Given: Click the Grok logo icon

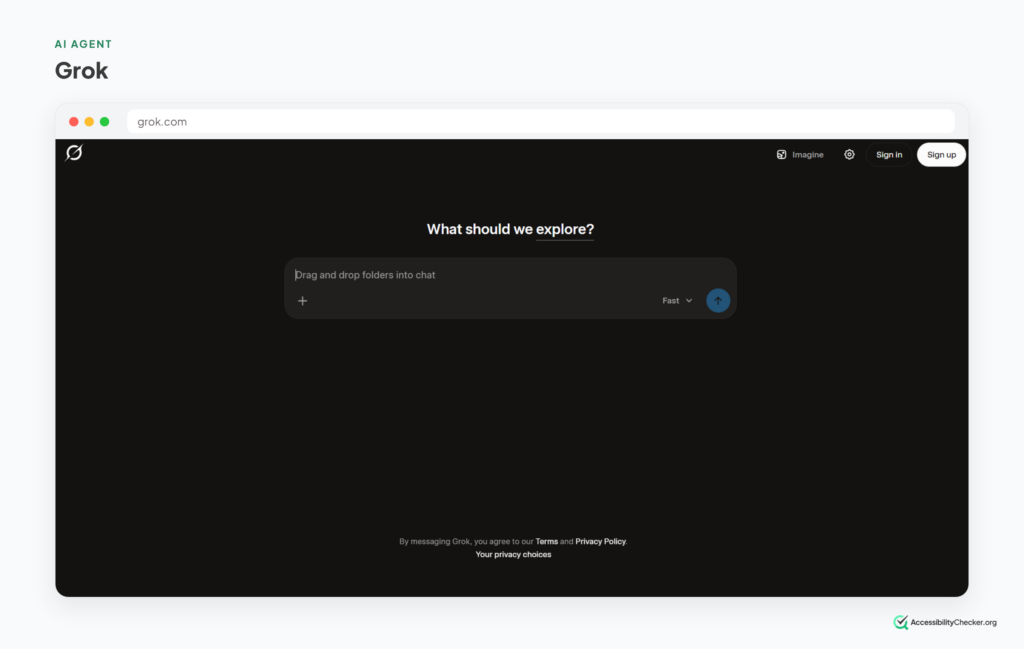Looking at the screenshot, I should click(74, 153).
